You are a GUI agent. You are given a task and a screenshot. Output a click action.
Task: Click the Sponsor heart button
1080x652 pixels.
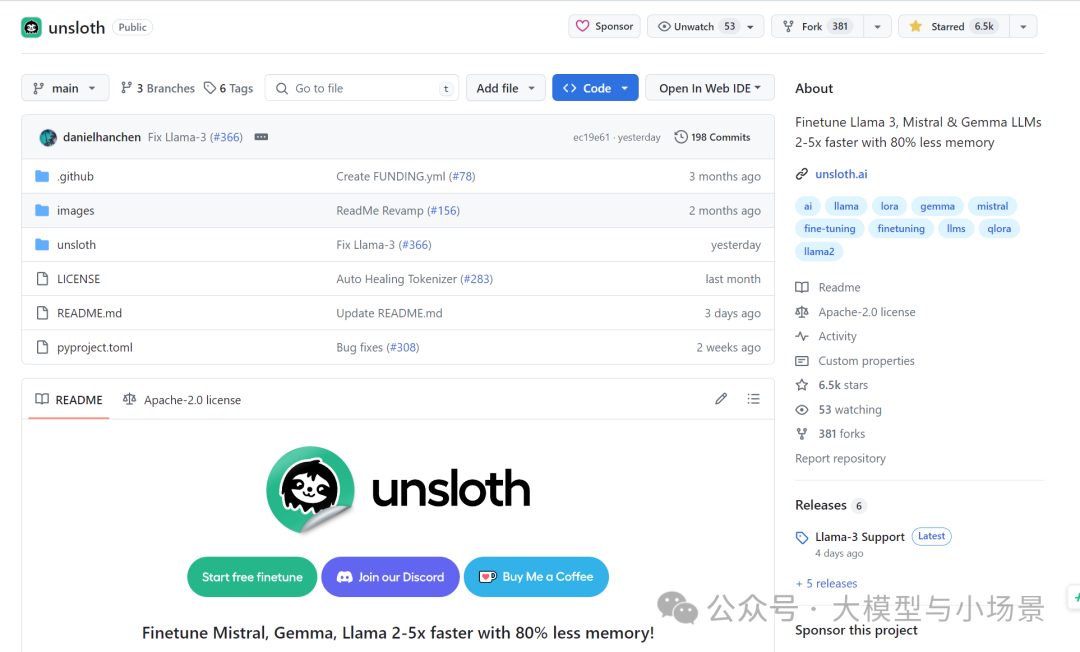[605, 27]
